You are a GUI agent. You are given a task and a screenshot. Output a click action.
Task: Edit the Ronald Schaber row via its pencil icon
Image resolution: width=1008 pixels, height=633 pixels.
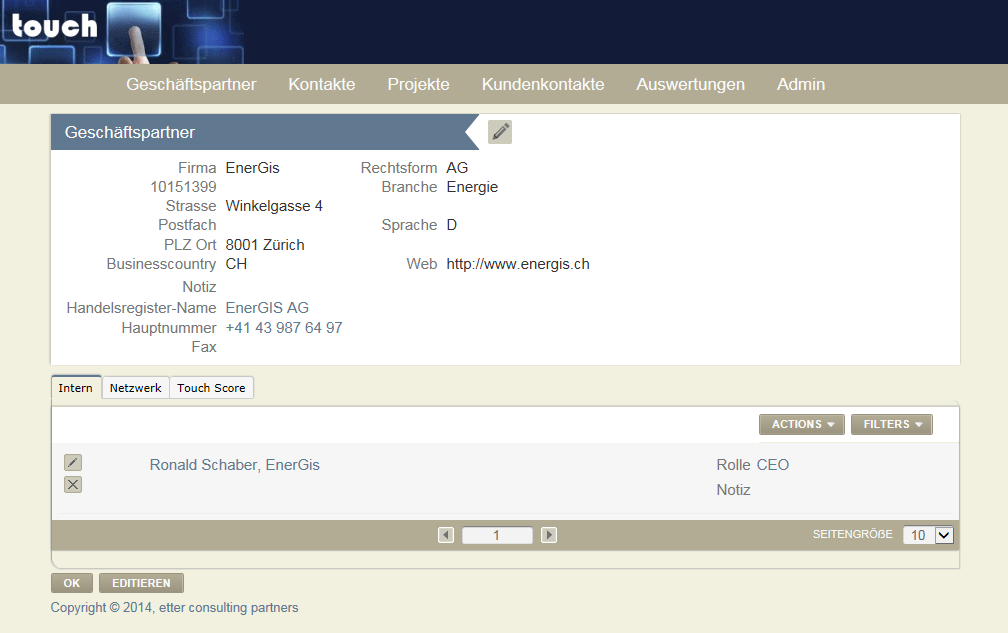73,462
